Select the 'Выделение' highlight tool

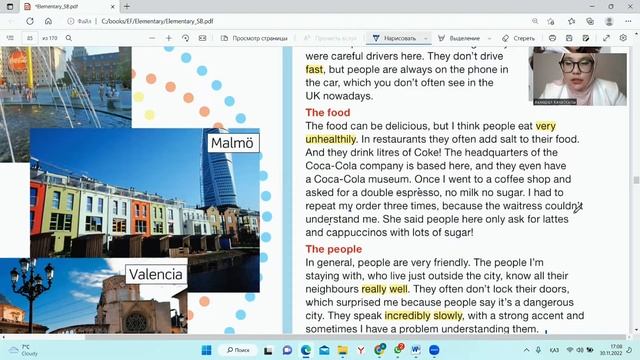(459, 38)
